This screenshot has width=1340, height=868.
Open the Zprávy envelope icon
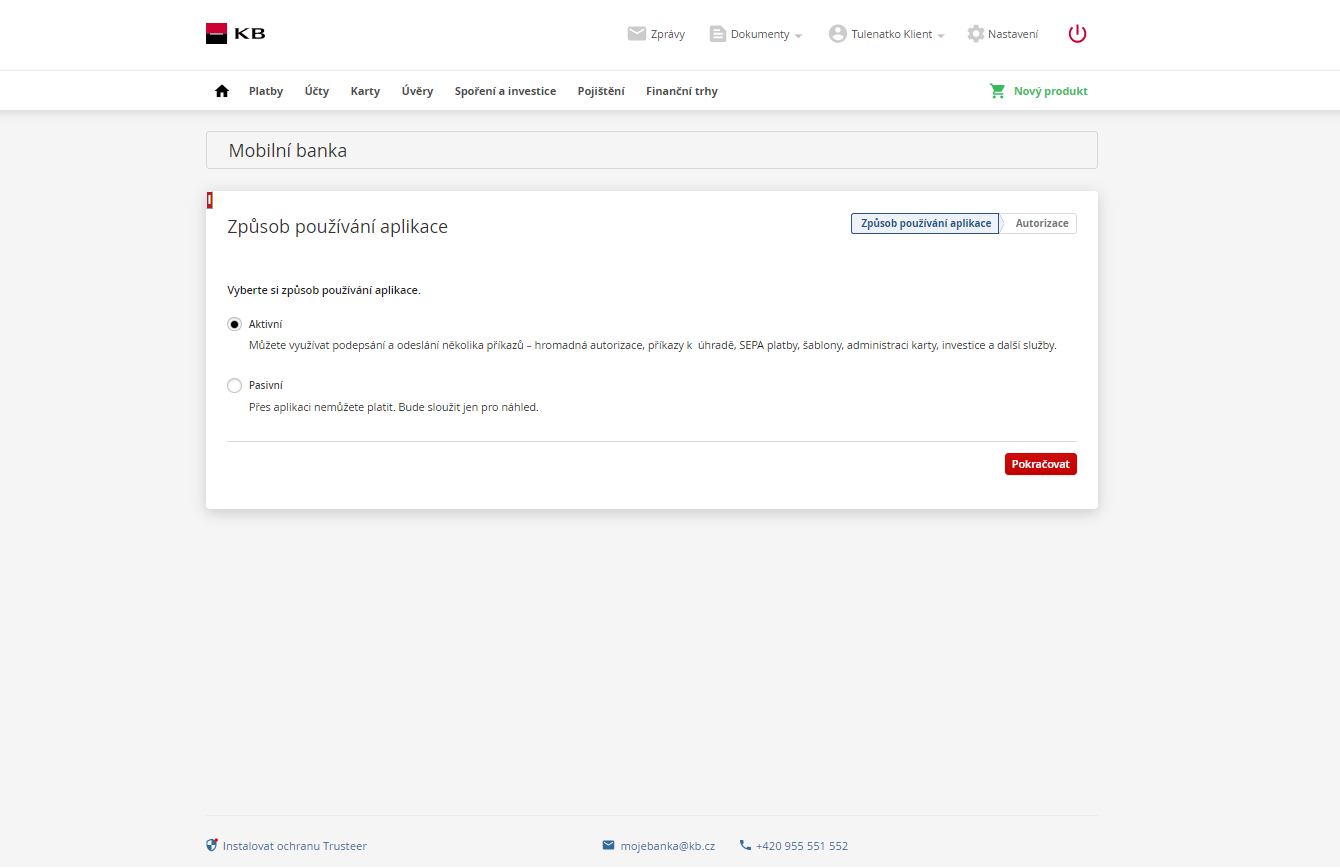636,34
